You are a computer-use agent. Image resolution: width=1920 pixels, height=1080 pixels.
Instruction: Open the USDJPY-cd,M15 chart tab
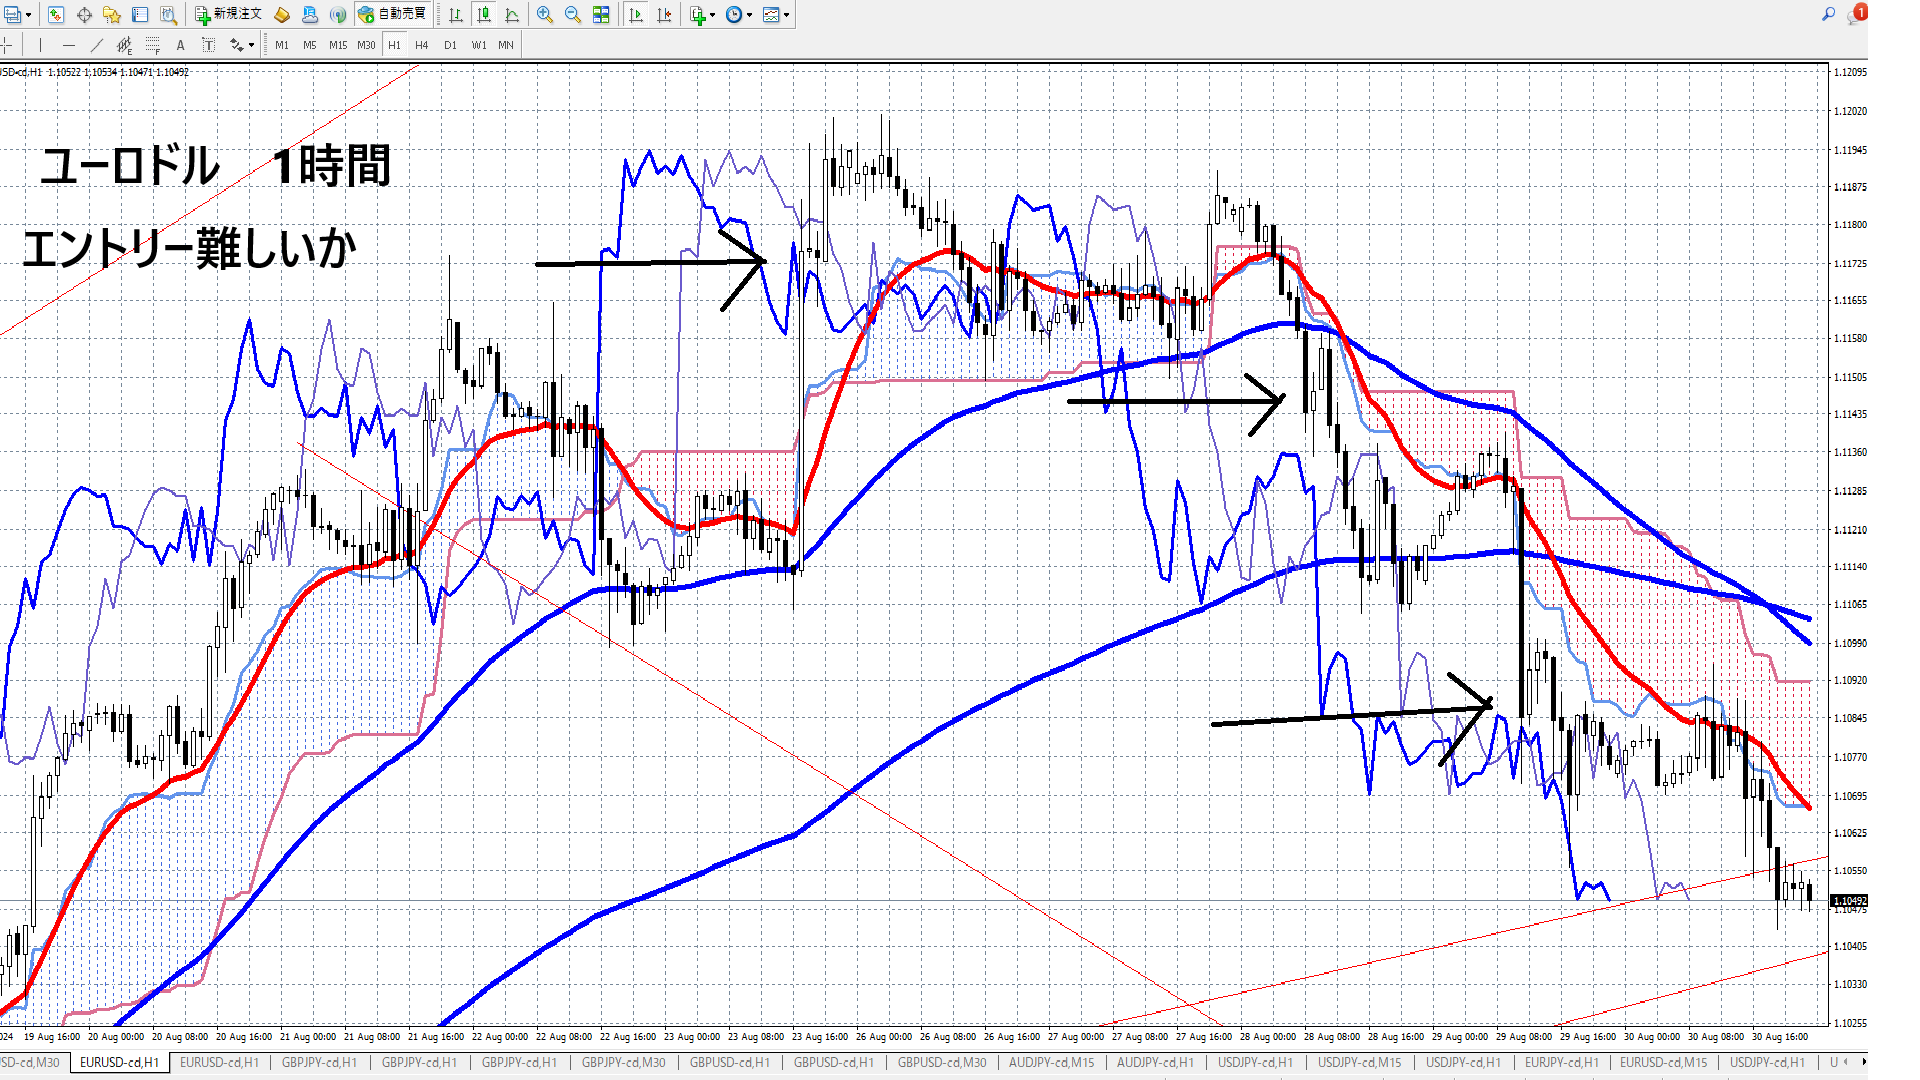[x=1360, y=1062]
